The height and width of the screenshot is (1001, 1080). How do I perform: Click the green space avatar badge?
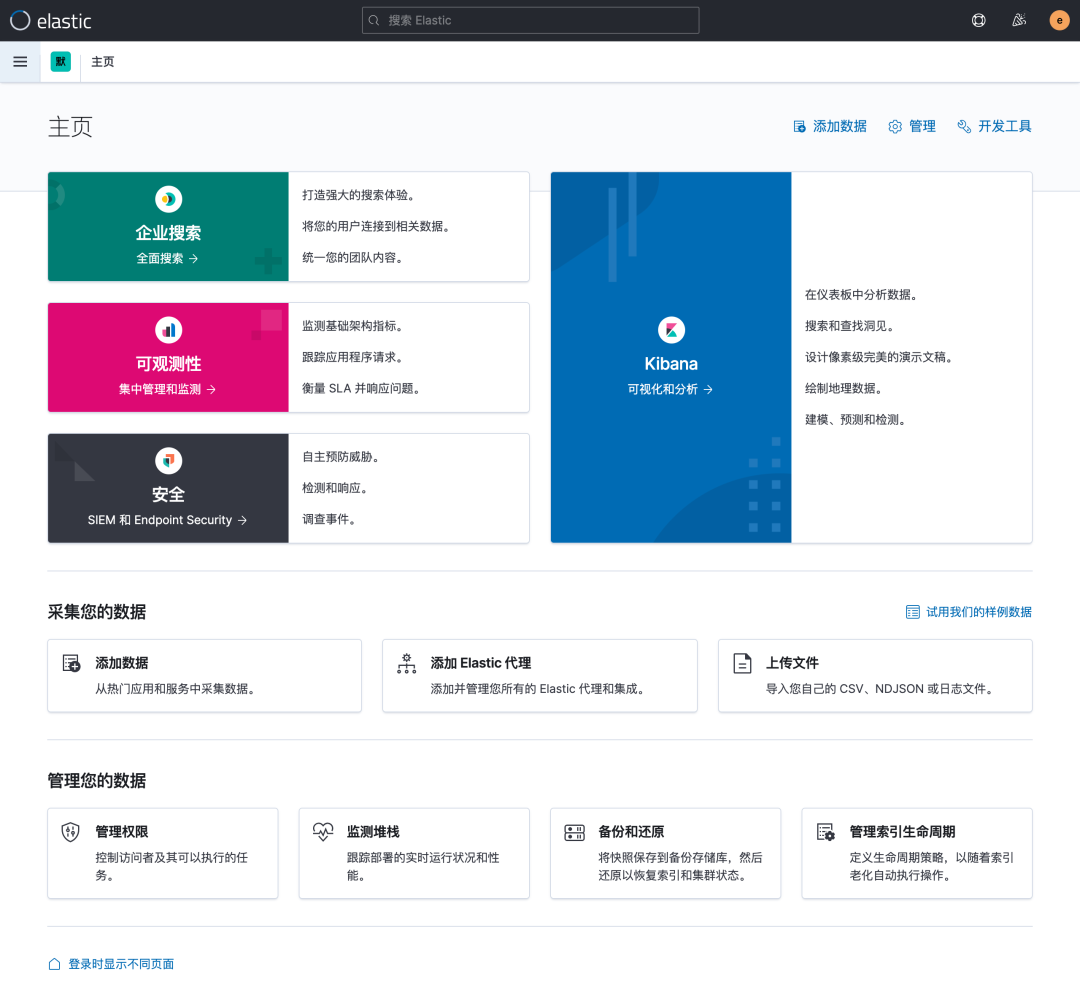click(x=61, y=62)
